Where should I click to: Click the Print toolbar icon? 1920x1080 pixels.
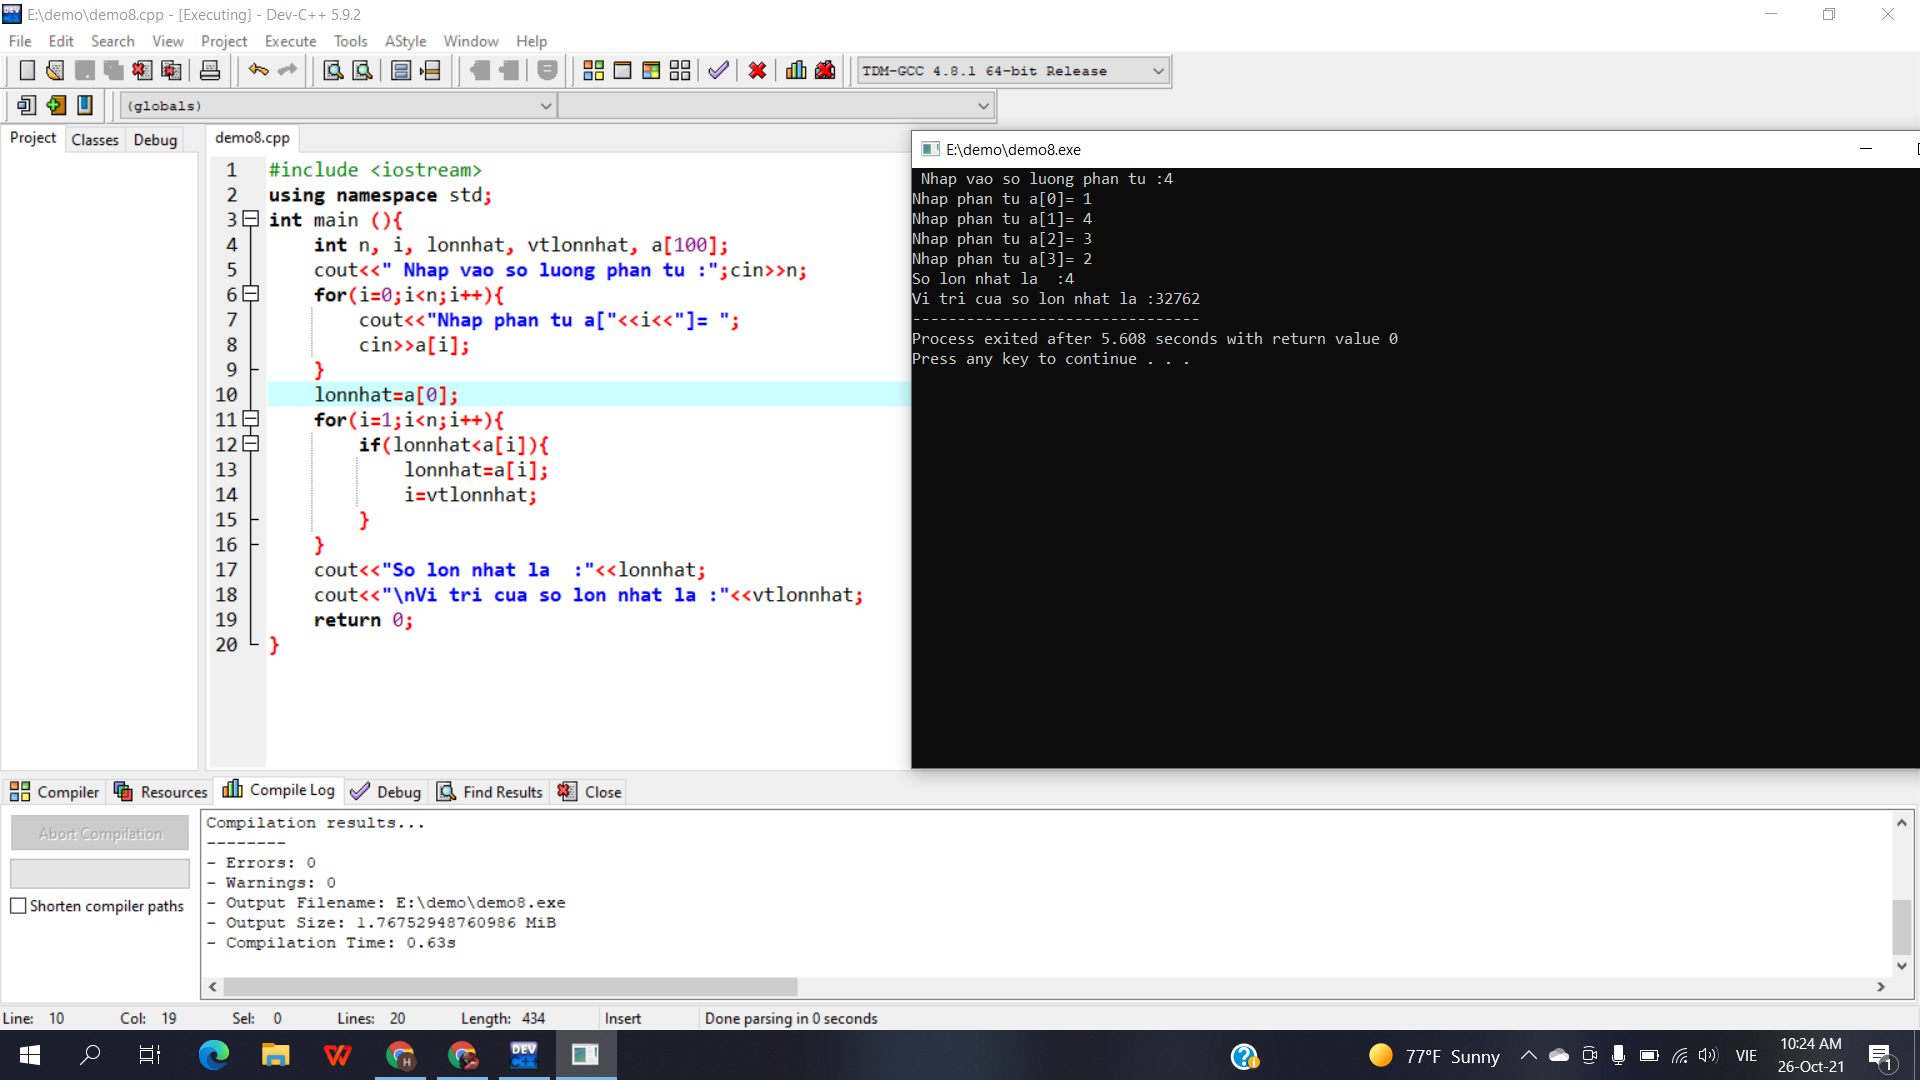pos(210,71)
